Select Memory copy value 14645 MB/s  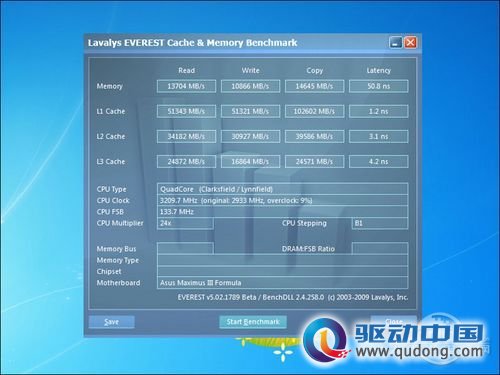[x=314, y=86]
